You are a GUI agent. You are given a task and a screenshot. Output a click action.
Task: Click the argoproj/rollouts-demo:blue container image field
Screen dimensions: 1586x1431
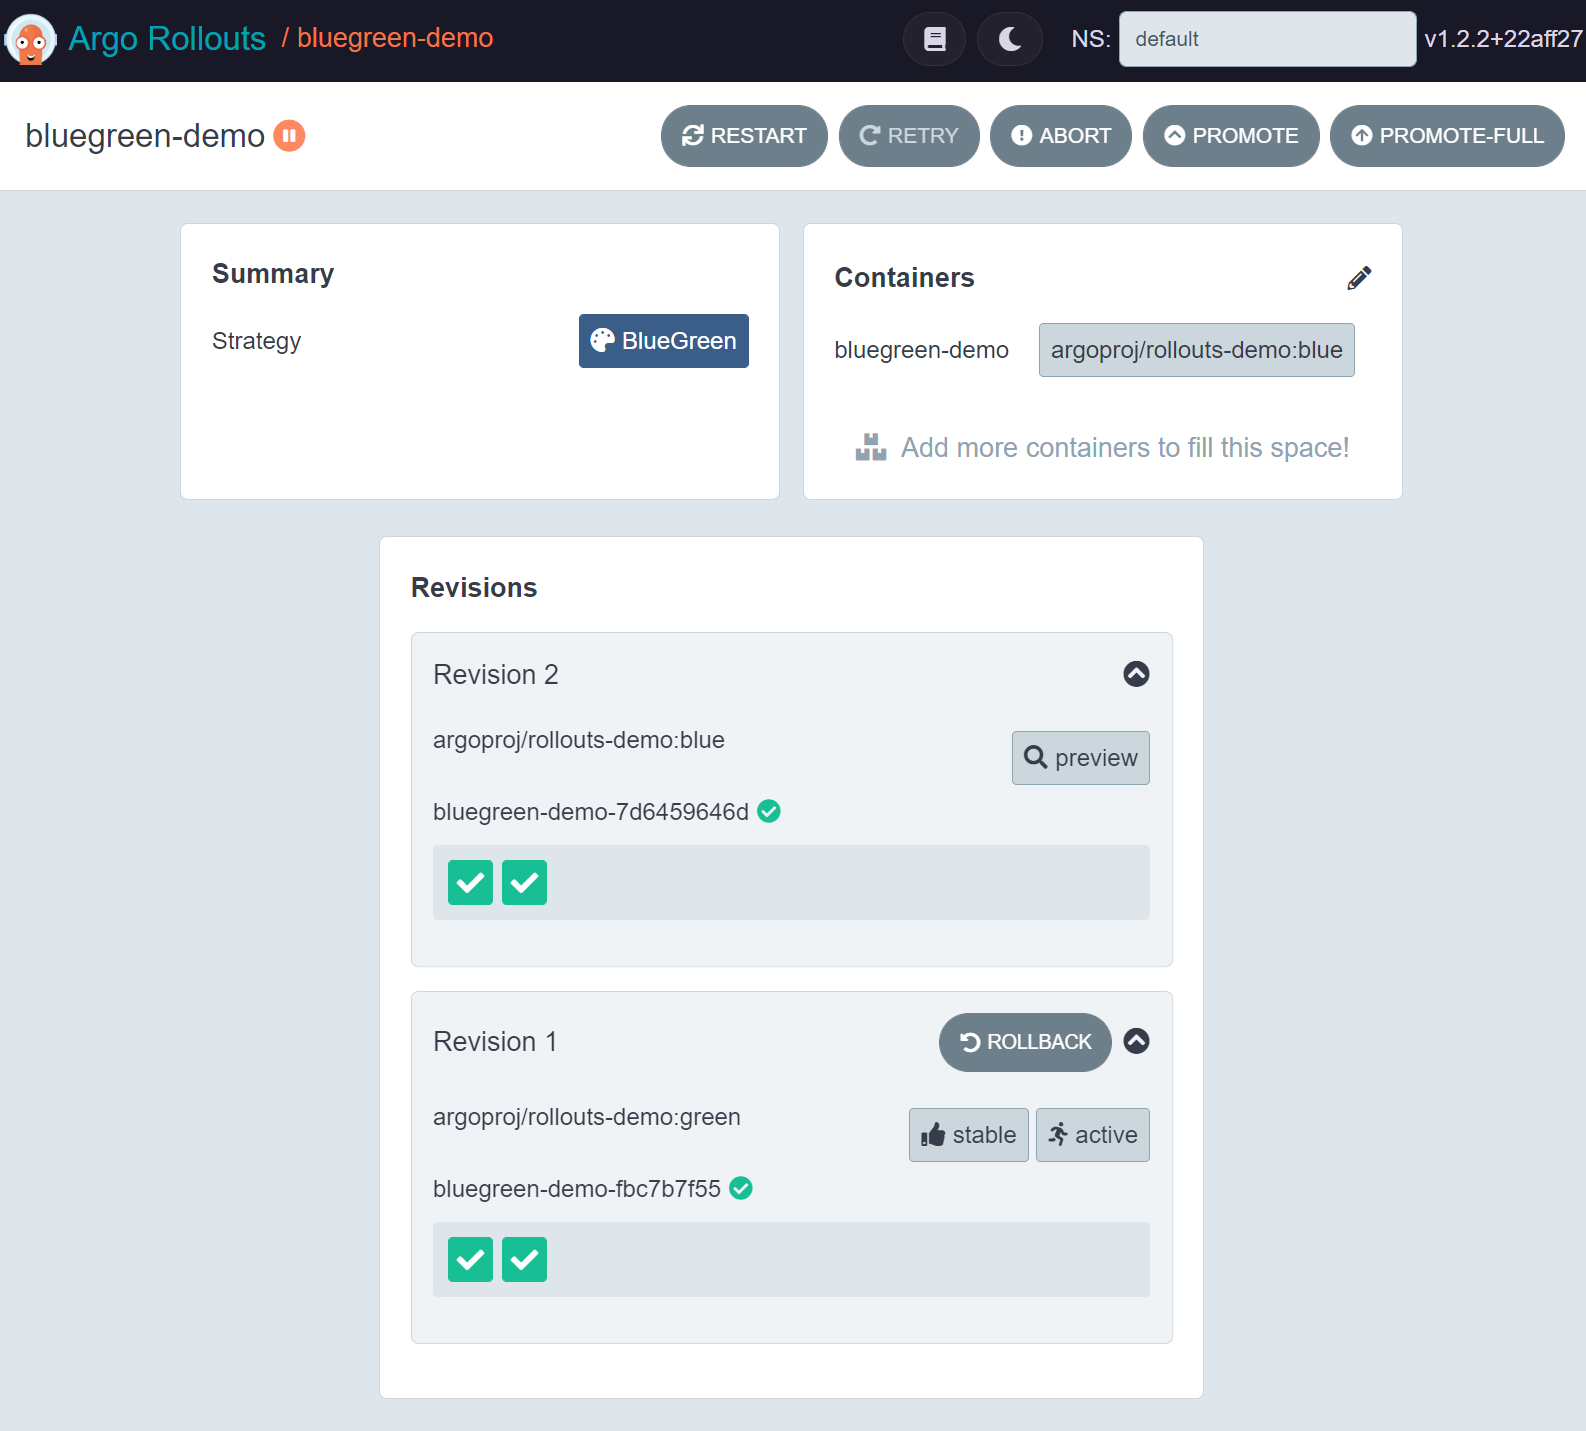pyautogui.click(x=1197, y=350)
